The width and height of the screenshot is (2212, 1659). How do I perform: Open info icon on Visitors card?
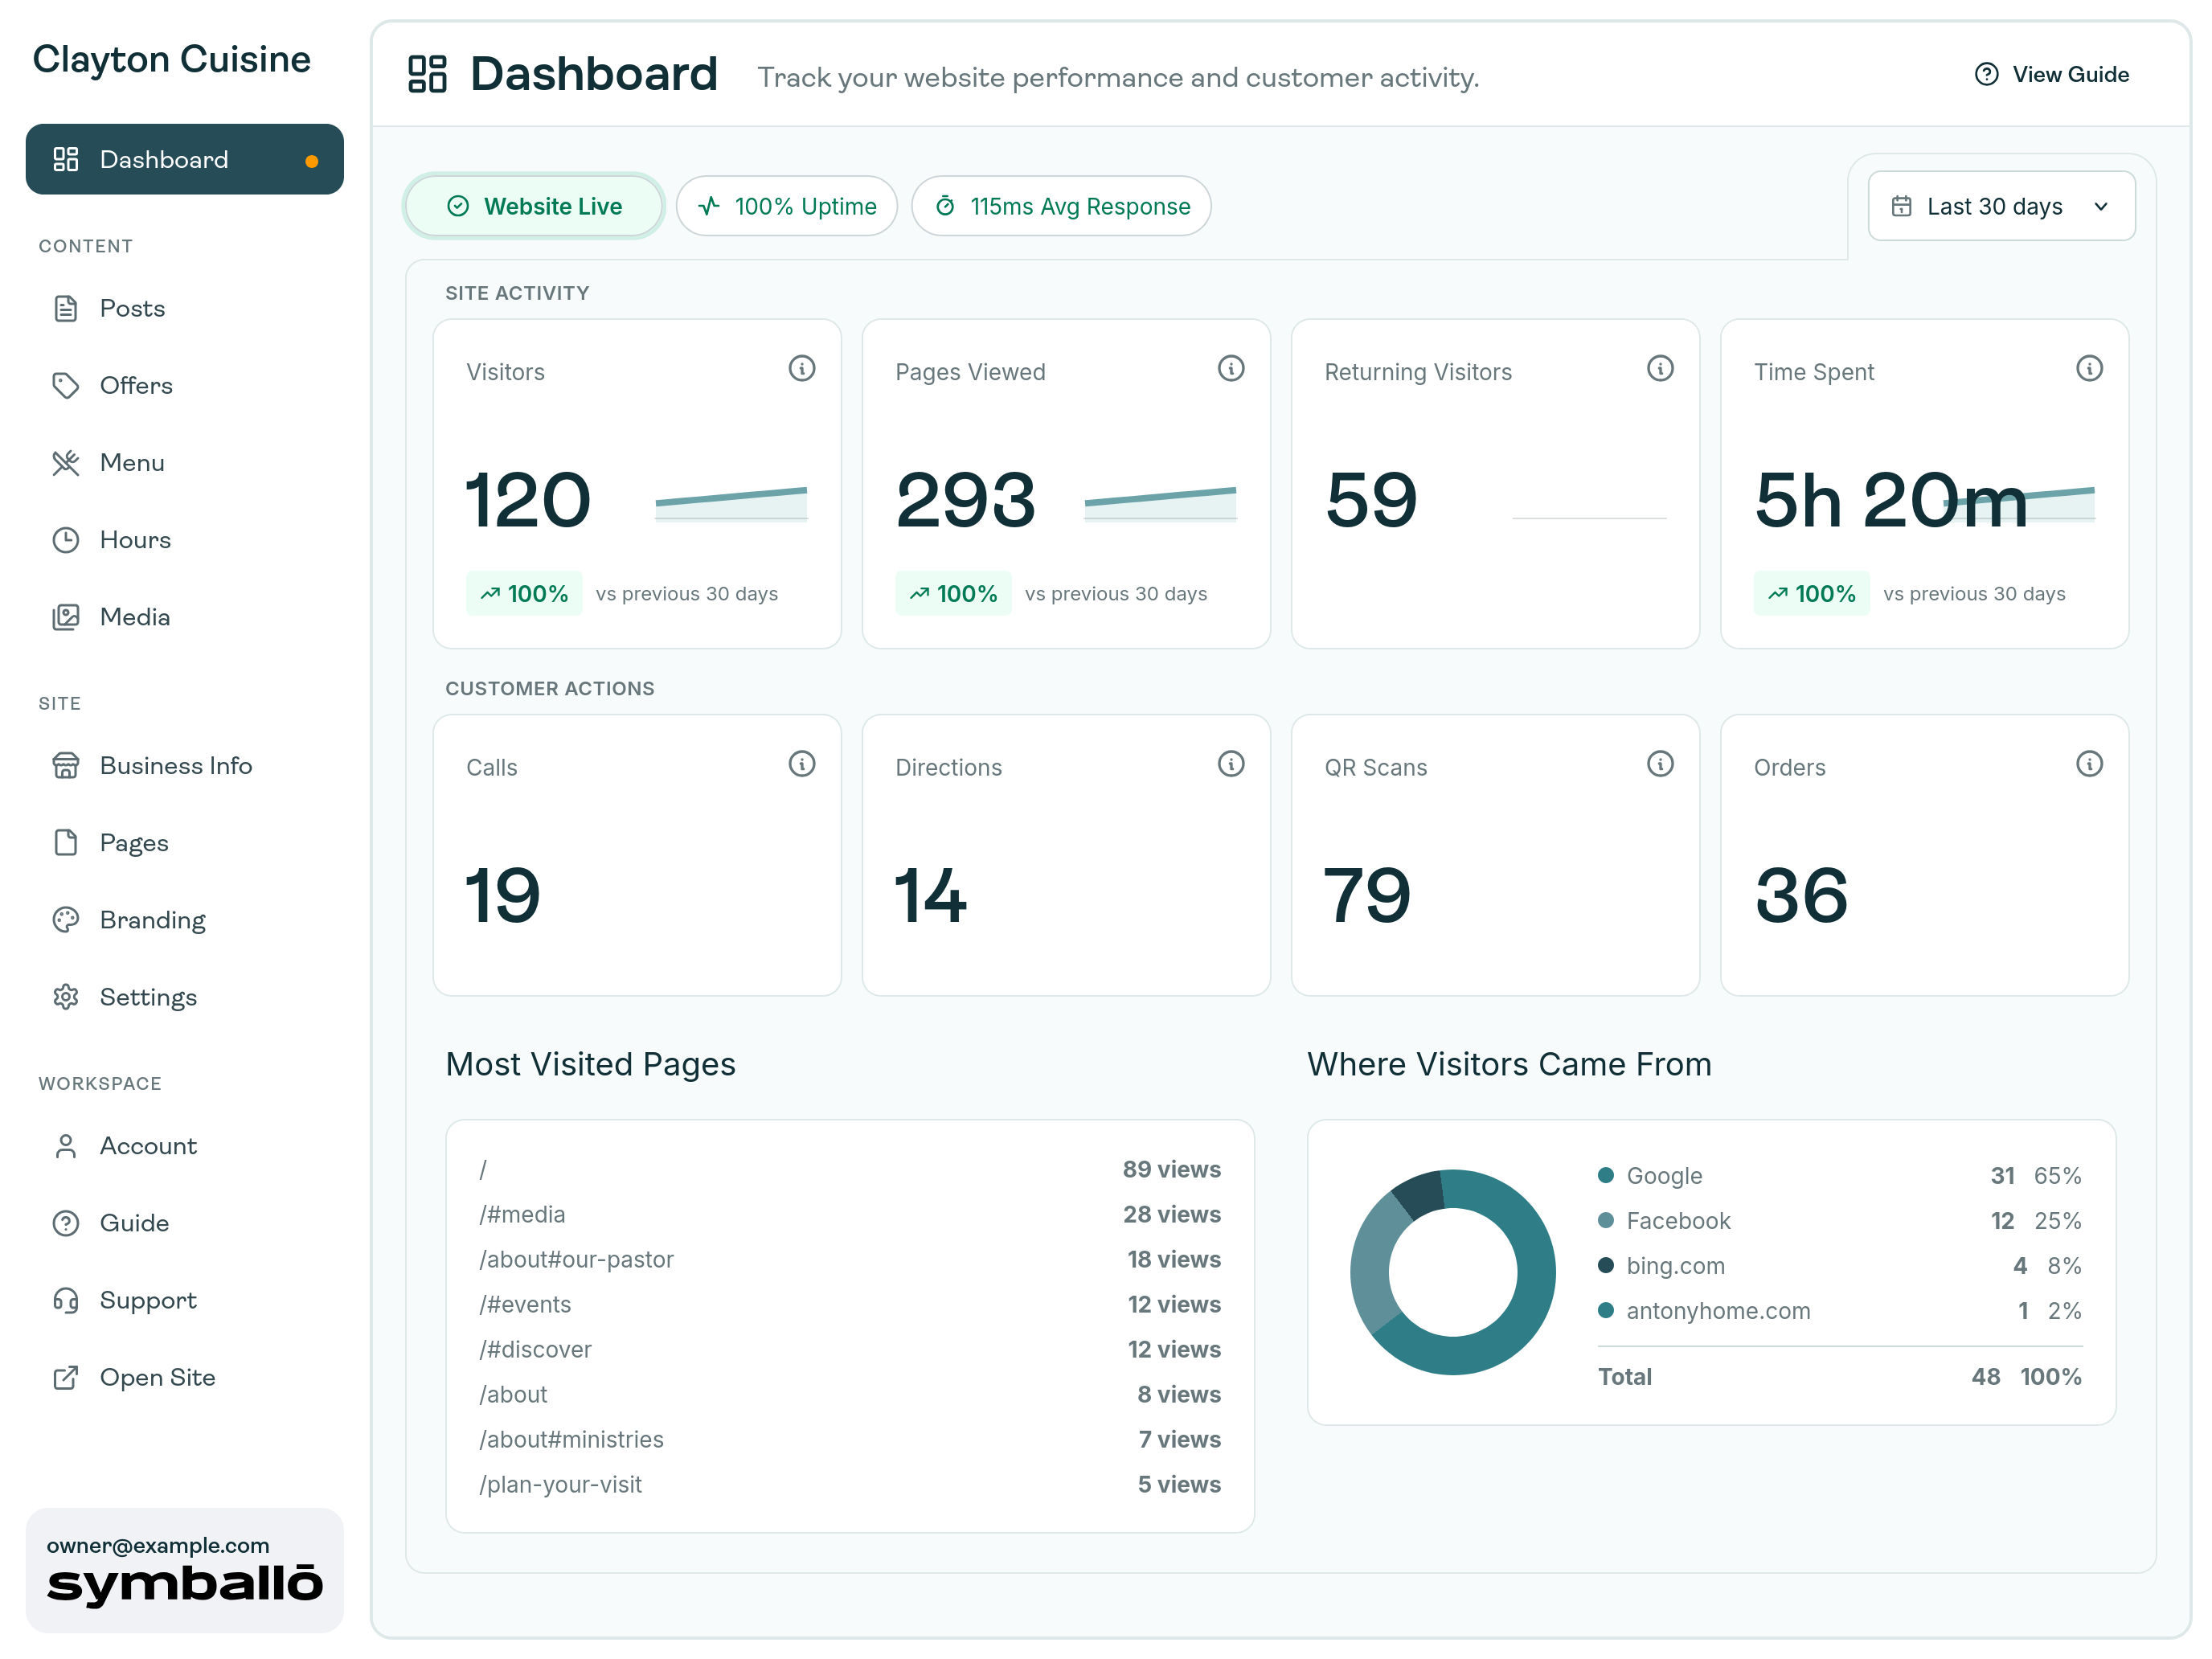[802, 368]
